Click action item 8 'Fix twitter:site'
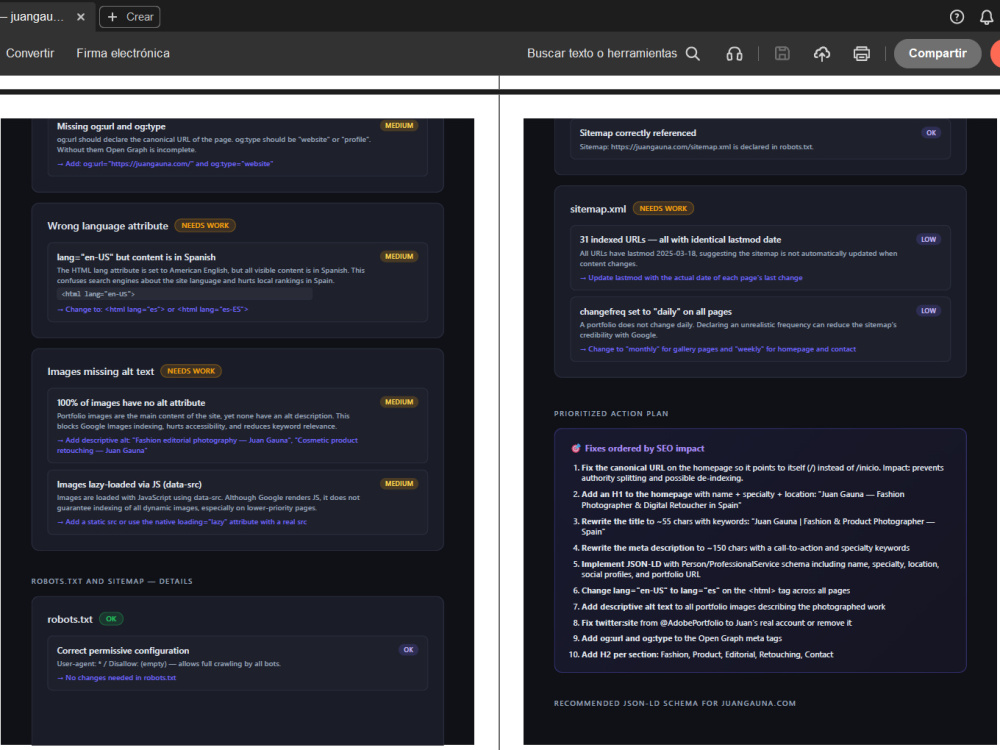The width and height of the screenshot is (1000, 750). coord(712,623)
